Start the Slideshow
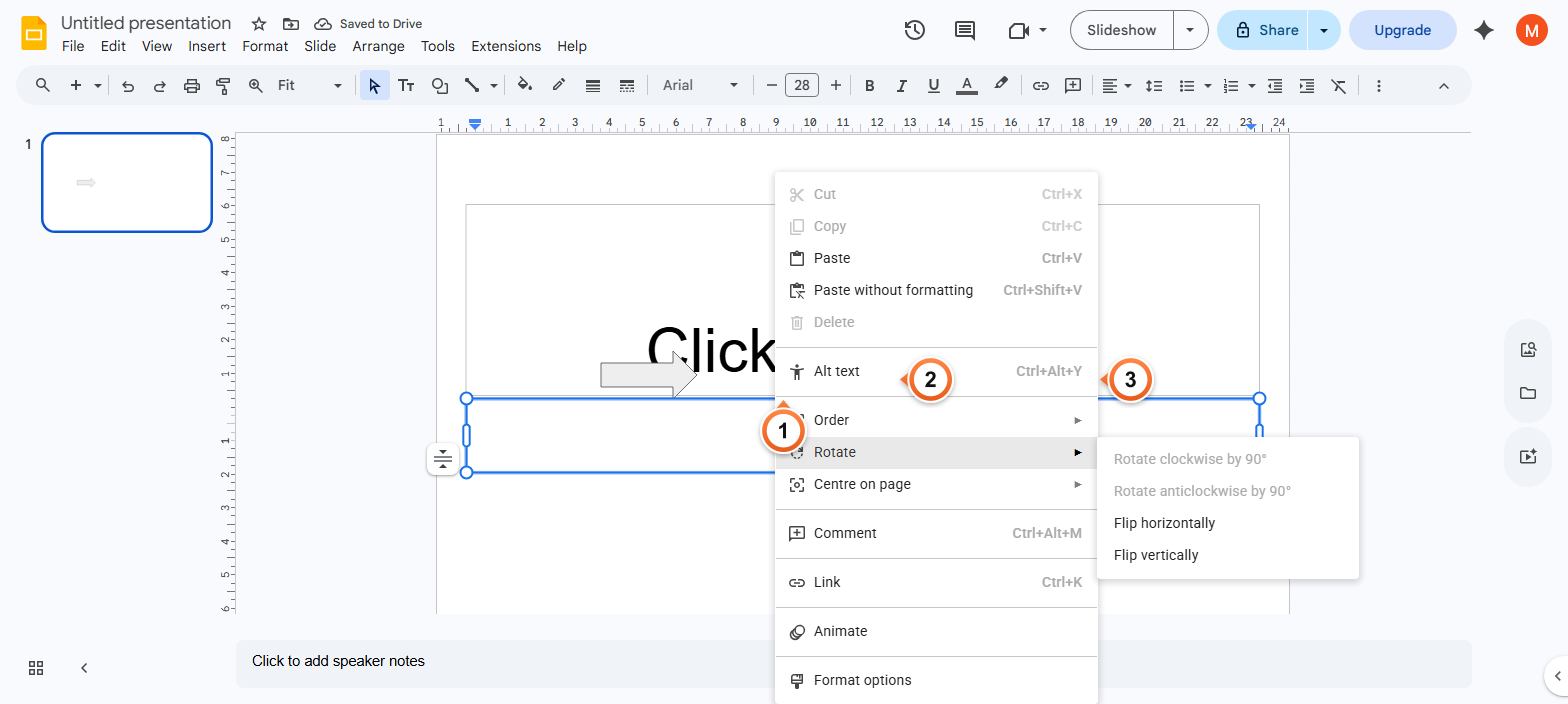Image resolution: width=1568 pixels, height=704 pixels. coord(1122,30)
